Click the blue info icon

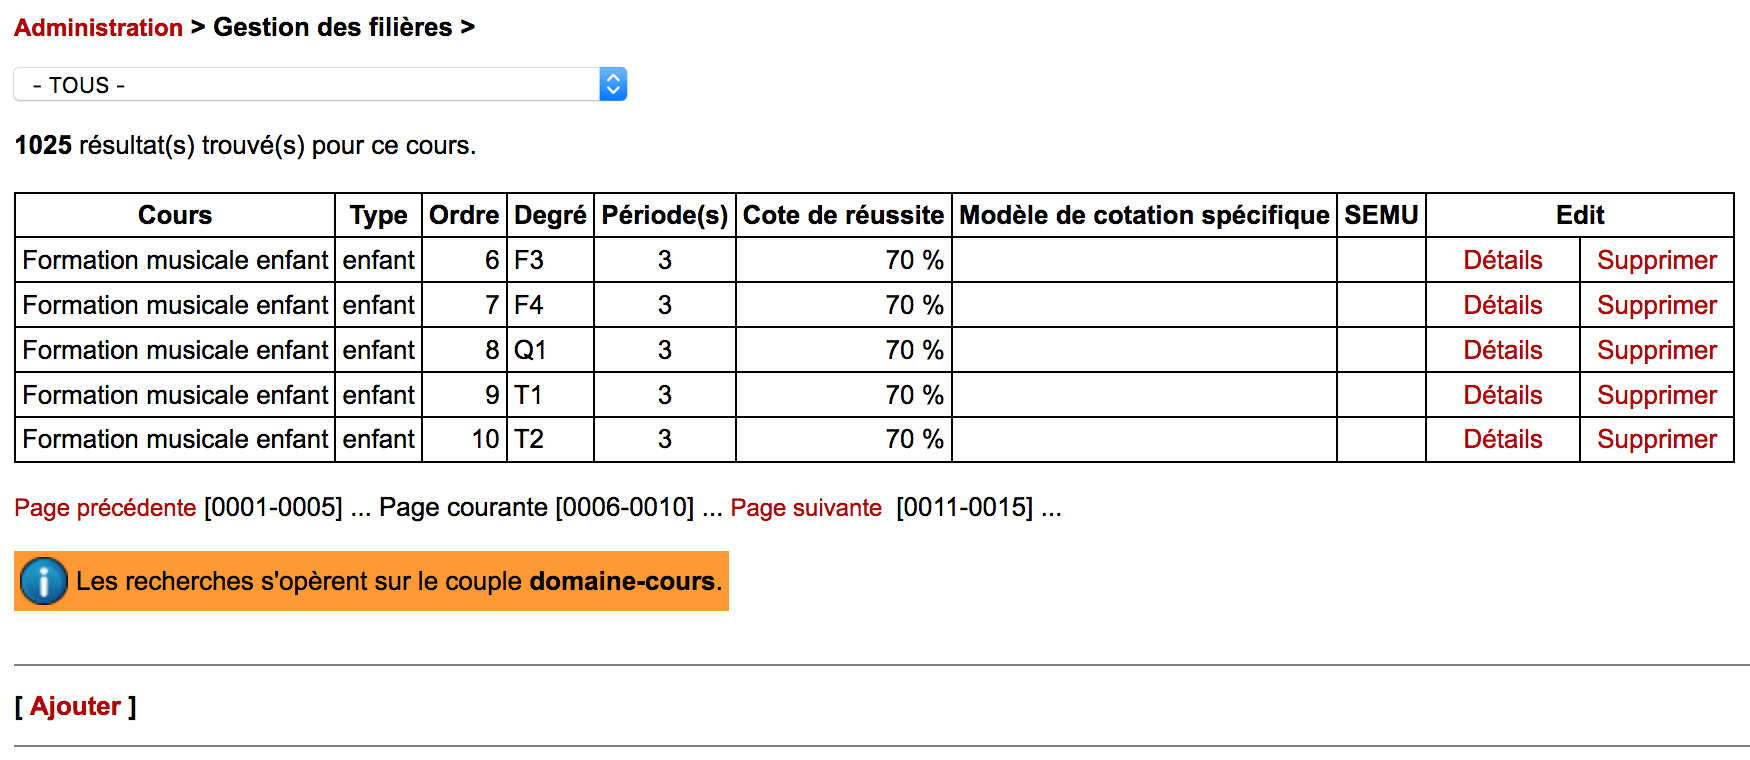coord(43,581)
